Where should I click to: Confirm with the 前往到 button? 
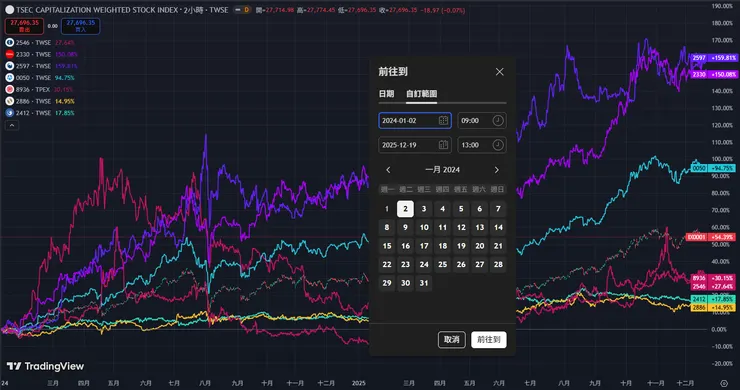tap(489, 339)
